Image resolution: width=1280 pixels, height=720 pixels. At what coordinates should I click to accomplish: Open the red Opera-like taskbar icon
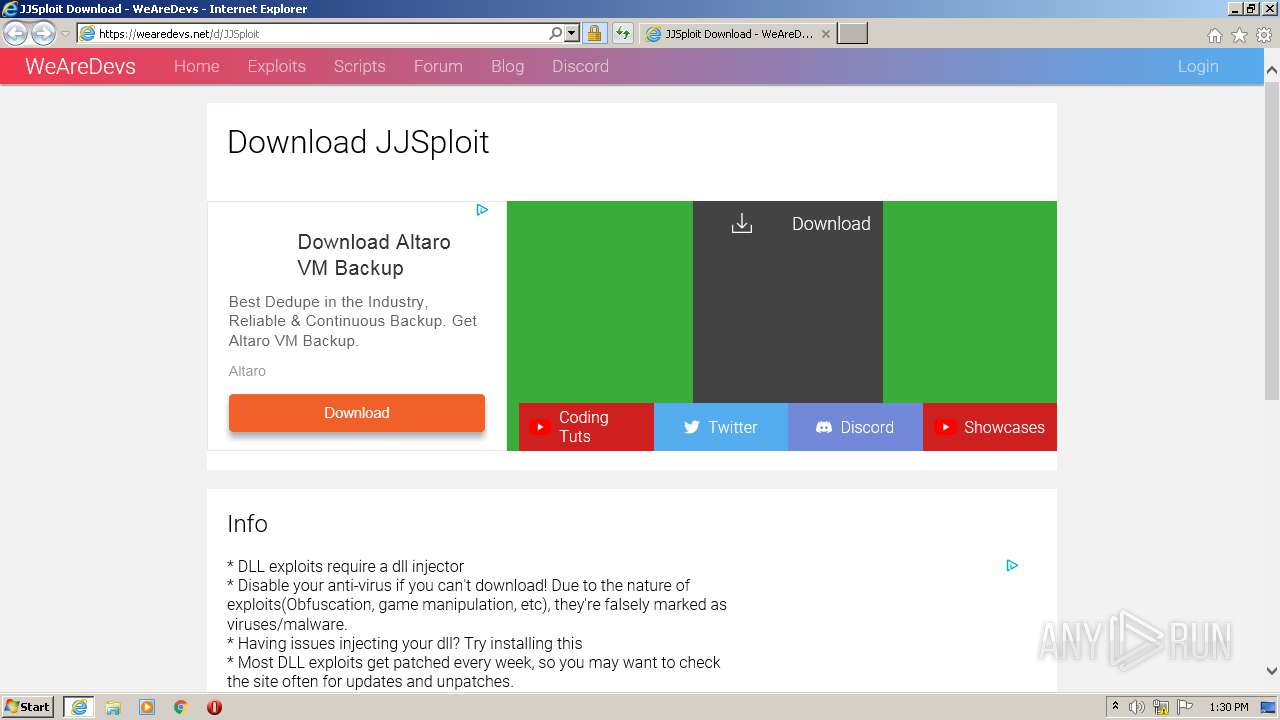(x=214, y=707)
